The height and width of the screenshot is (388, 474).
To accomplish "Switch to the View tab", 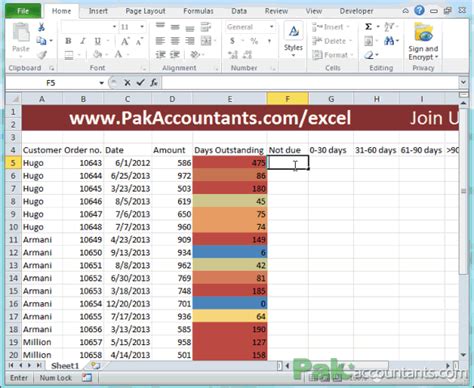I will click(x=314, y=11).
